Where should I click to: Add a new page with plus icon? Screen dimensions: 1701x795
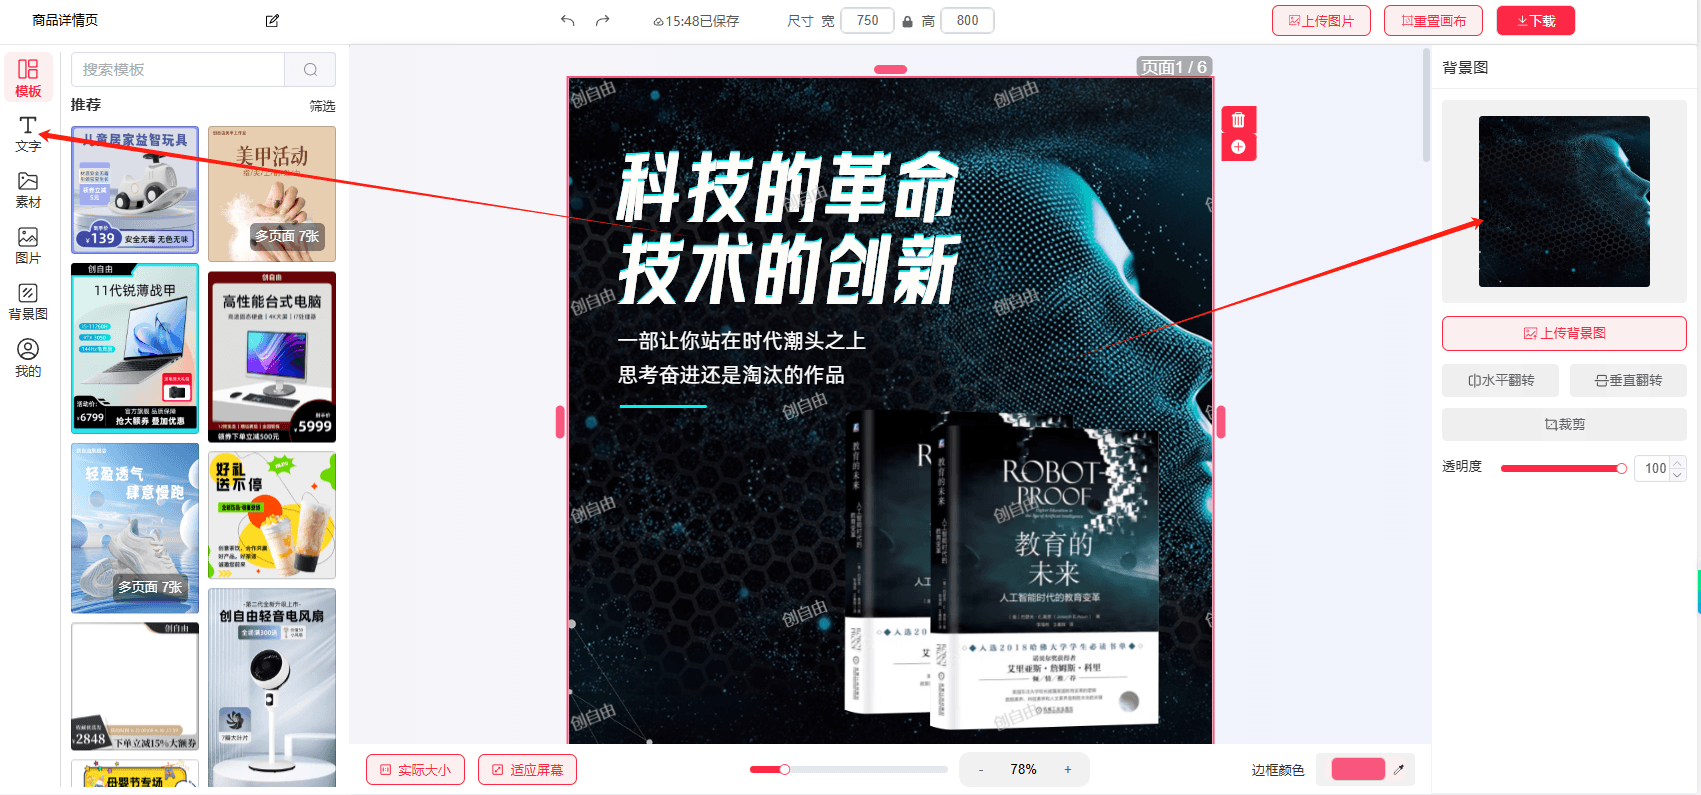click(x=1238, y=147)
